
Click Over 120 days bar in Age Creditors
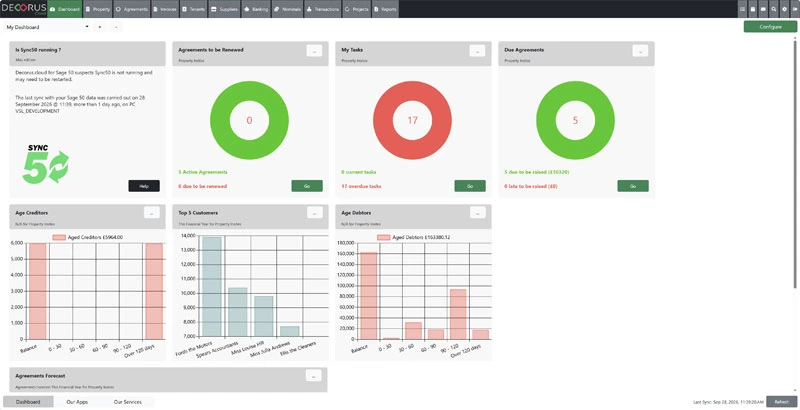(x=154, y=291)
